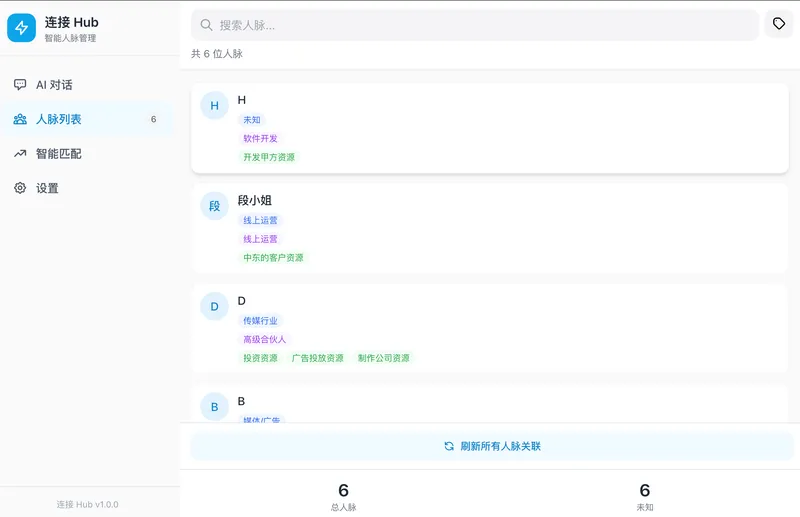
Task: Click the 未知 count statistic at bottom
Action: (645, 496)
